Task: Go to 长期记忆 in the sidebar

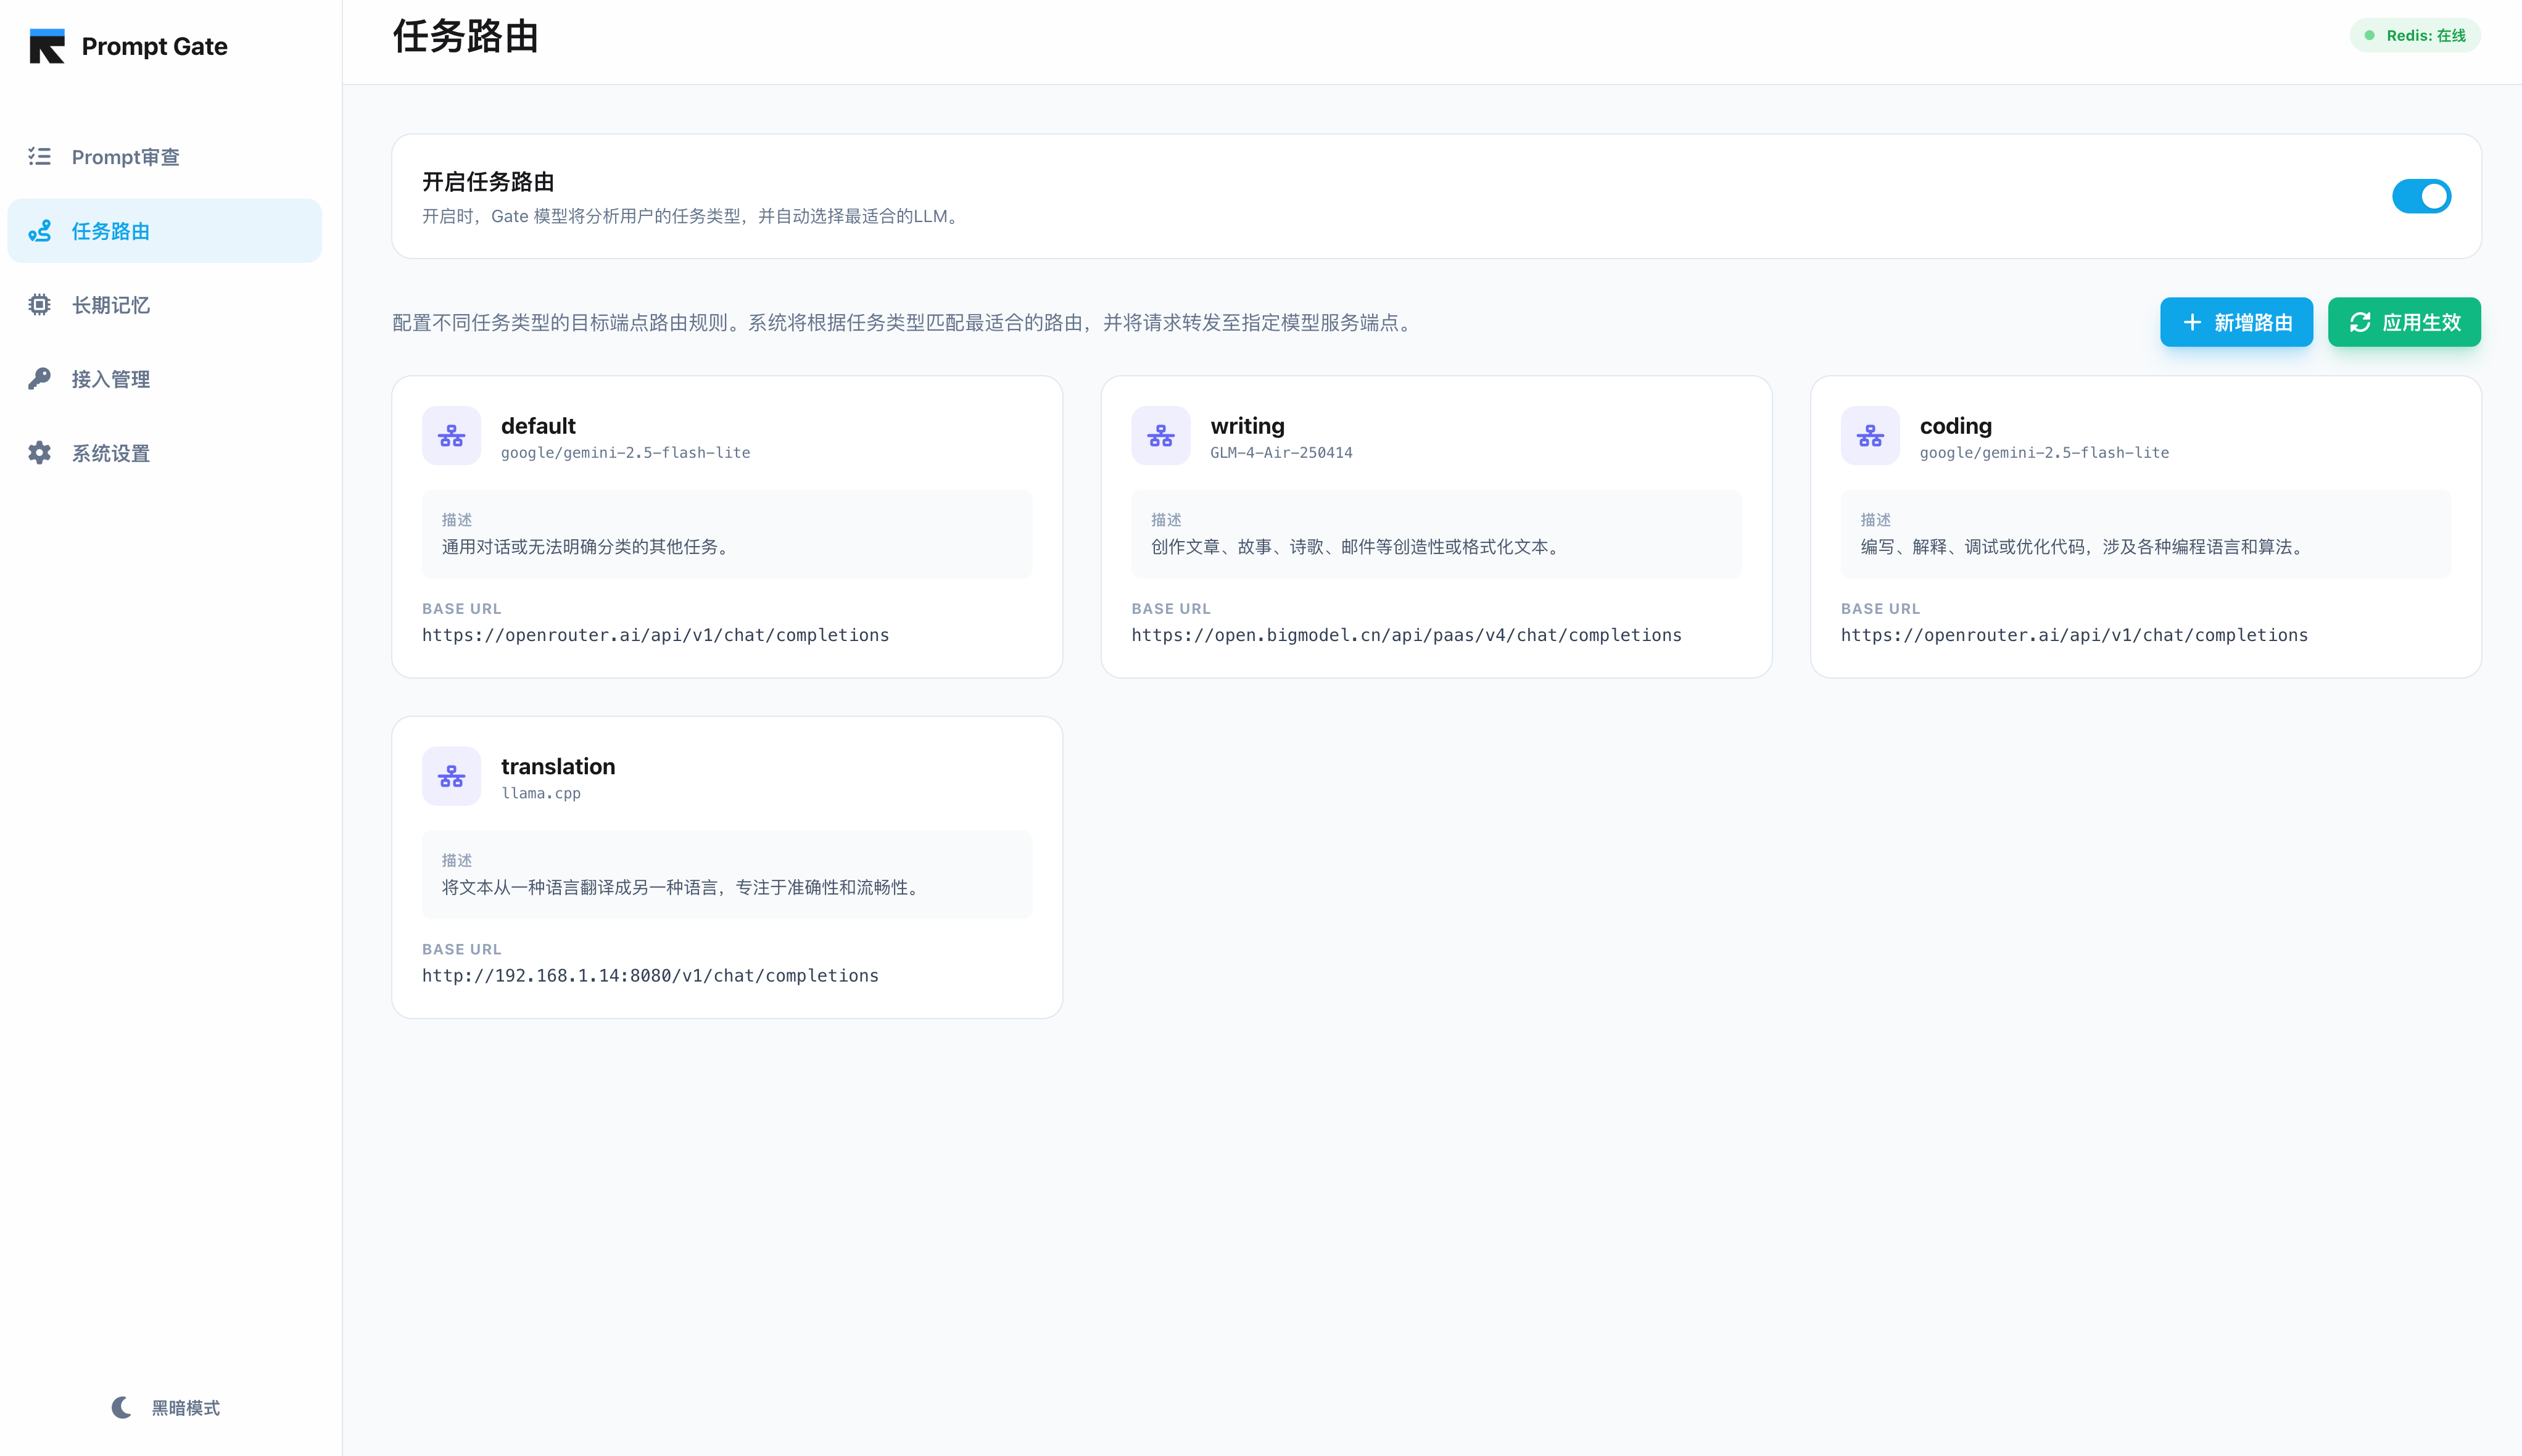Action: click(x=111, y=305)
